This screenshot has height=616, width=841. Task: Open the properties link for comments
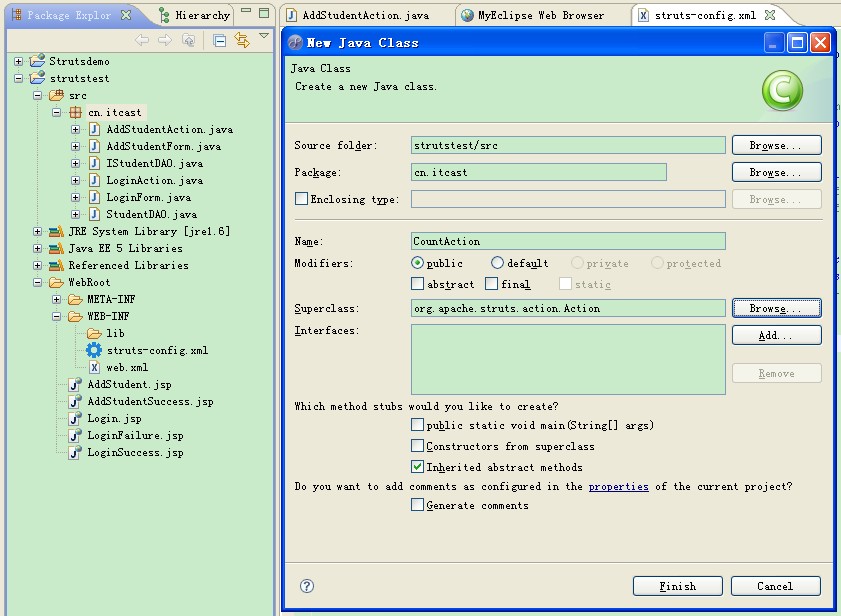click(x=618, y=486)
